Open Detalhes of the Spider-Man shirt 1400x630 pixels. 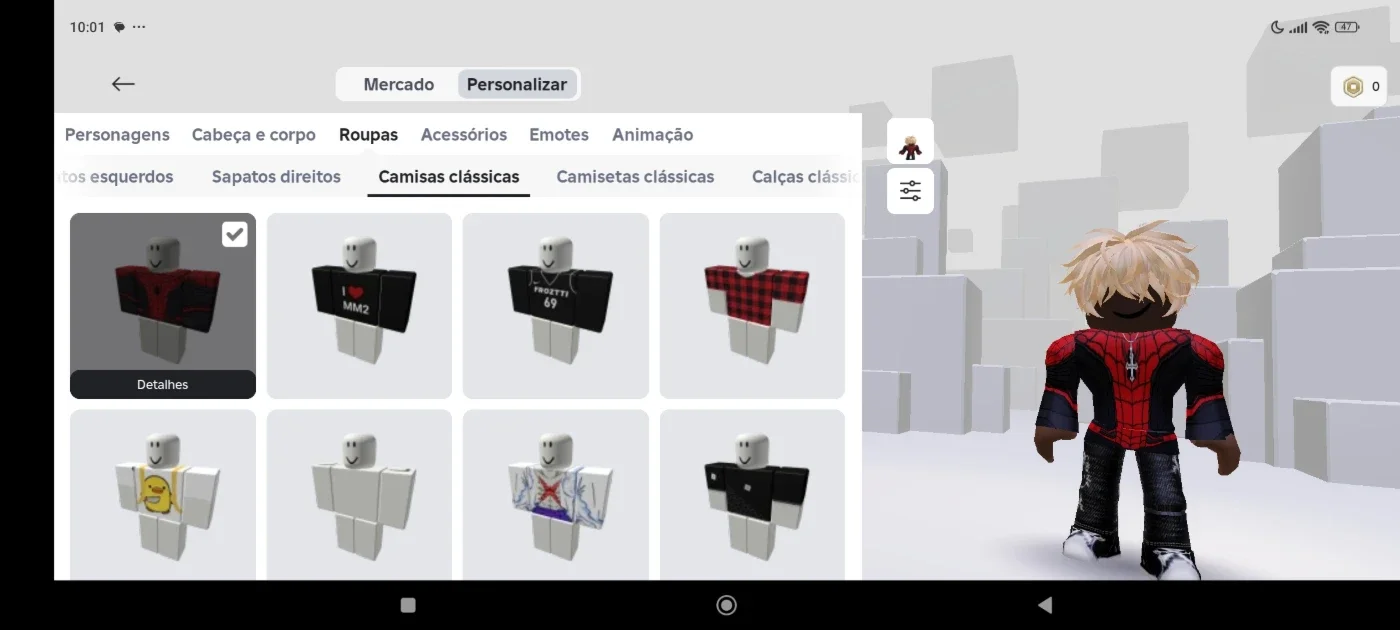[163, 384]
